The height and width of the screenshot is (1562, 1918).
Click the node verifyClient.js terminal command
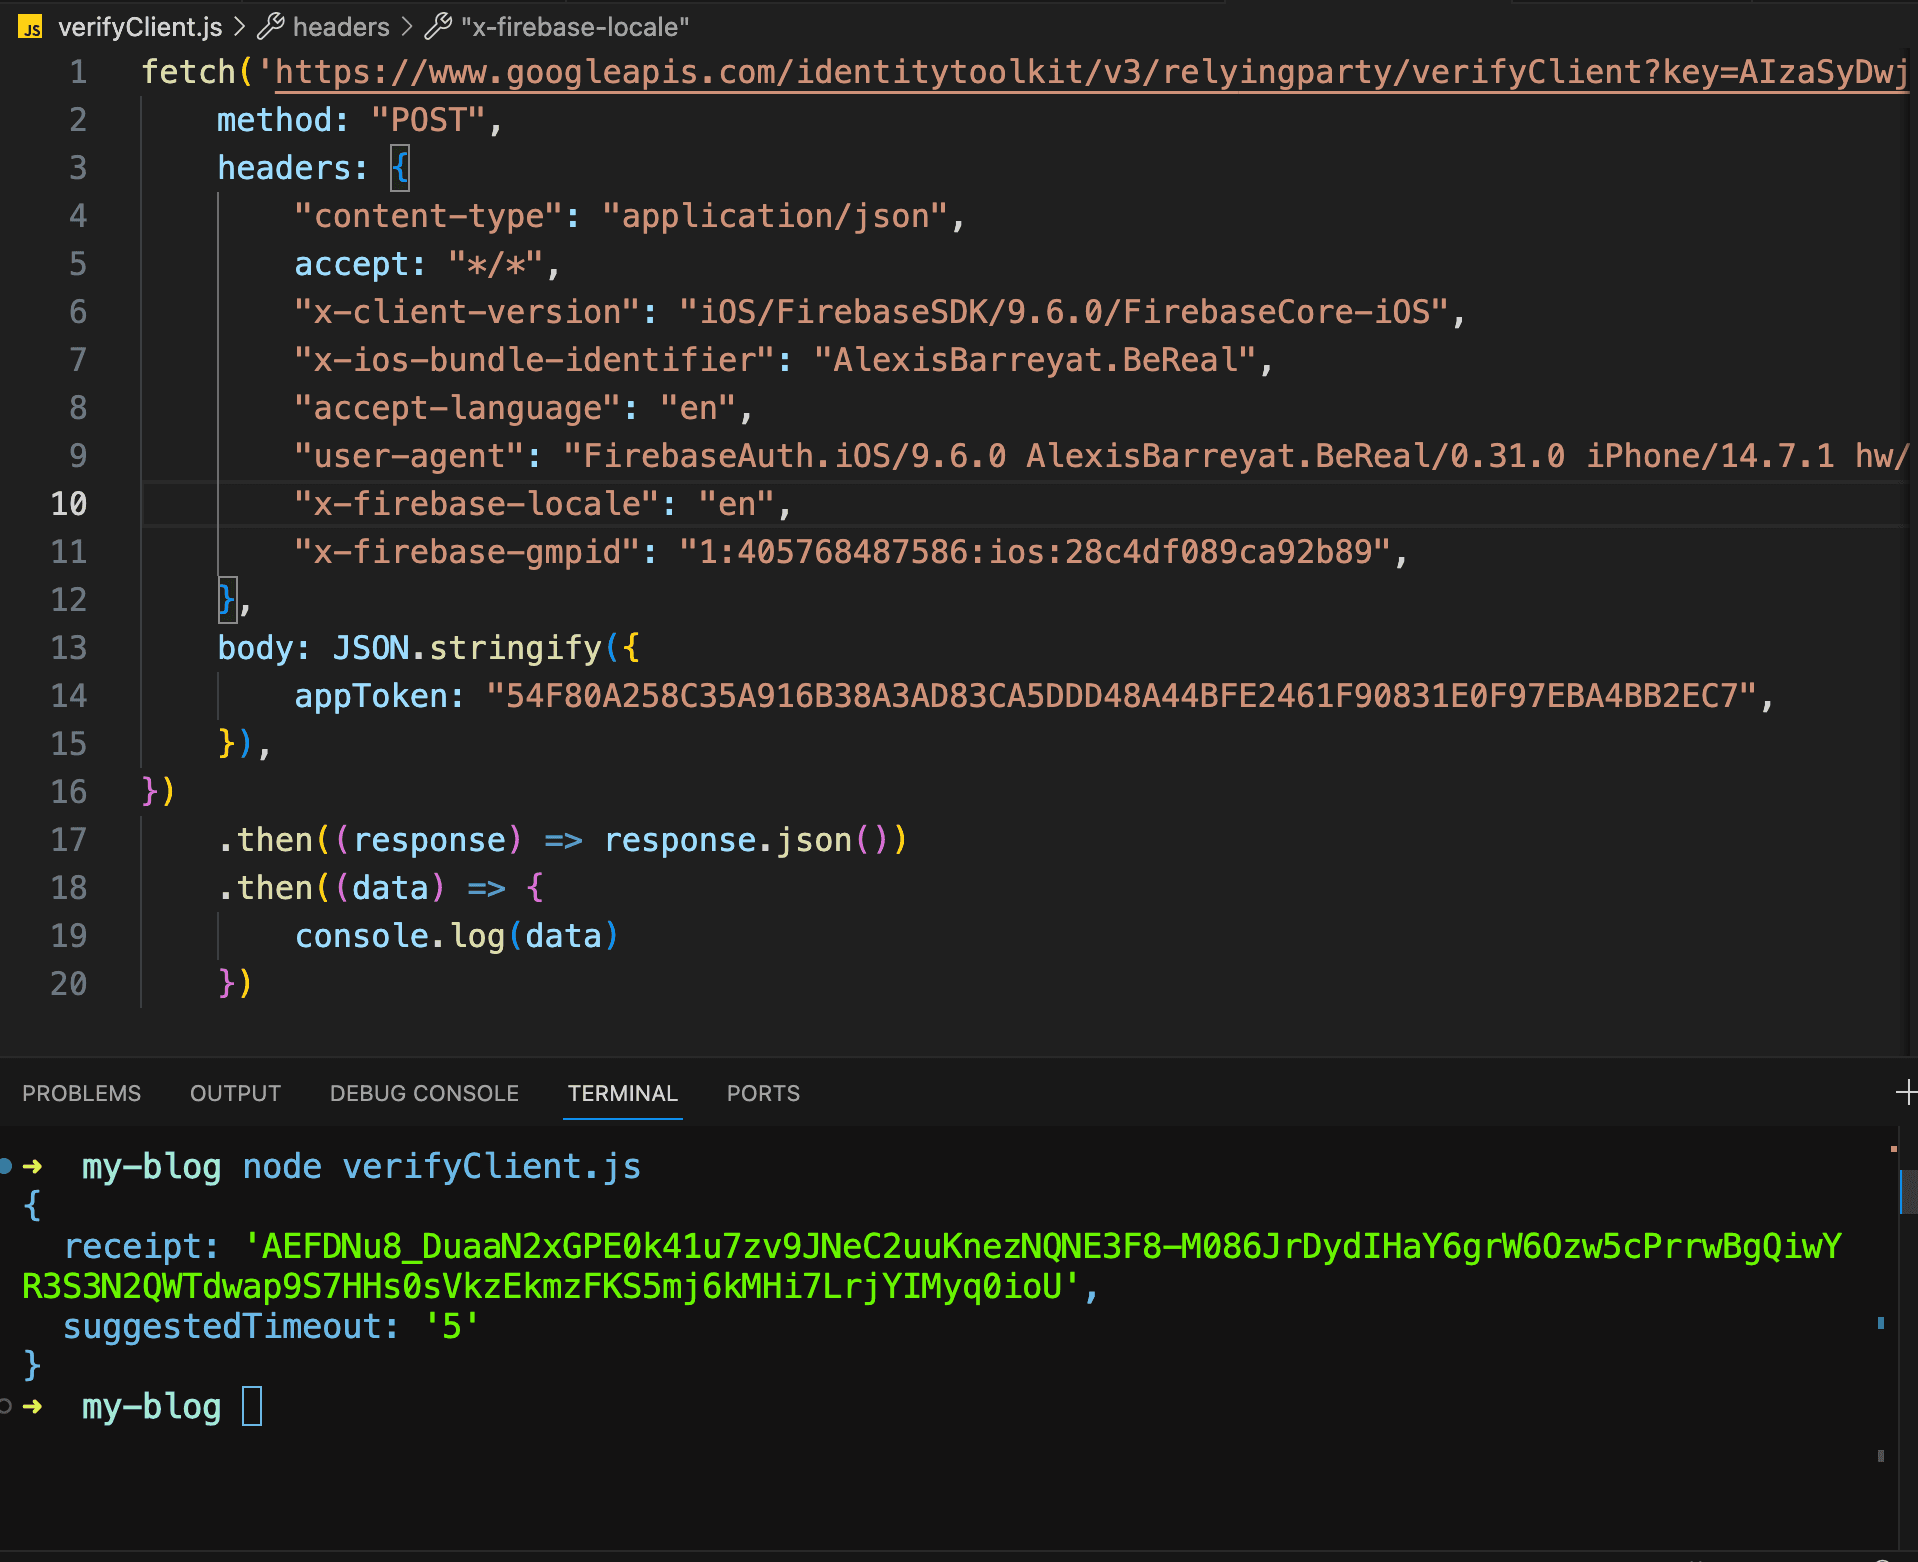(442, 1167)
